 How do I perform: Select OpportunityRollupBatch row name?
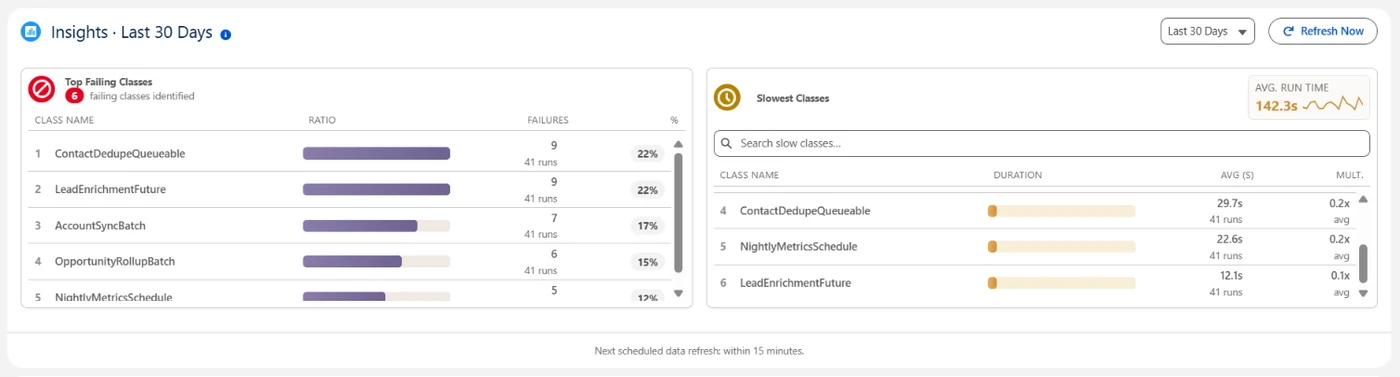click(115, 262)
